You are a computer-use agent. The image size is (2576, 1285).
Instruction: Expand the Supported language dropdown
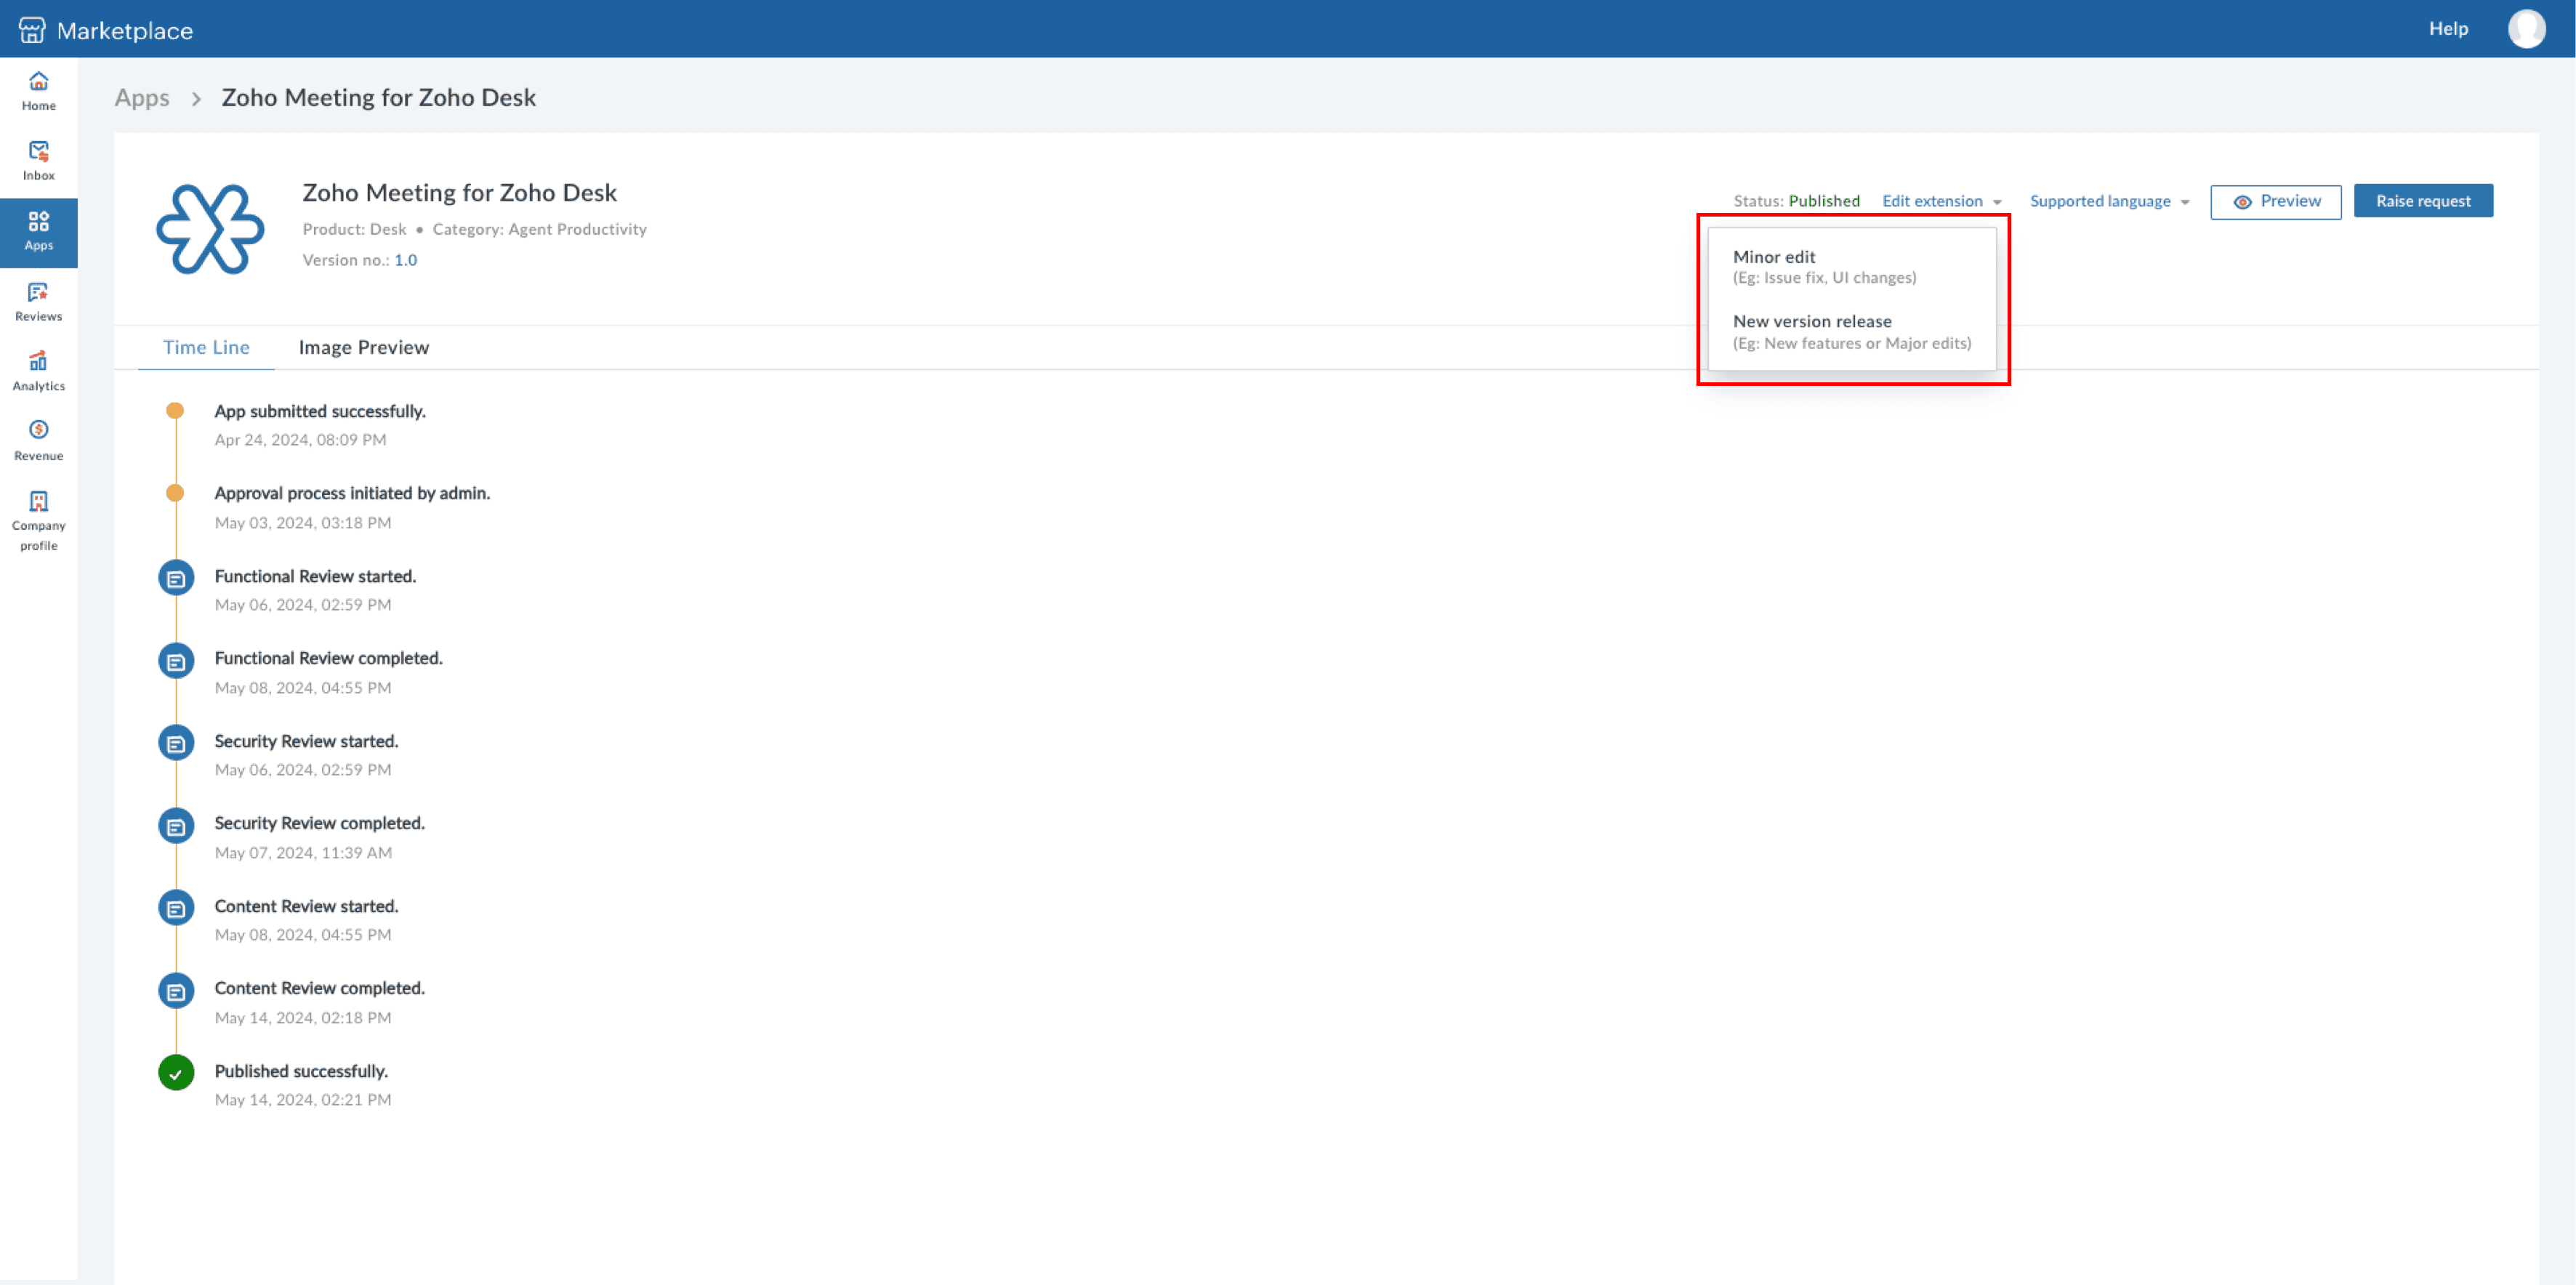tap(2109, 201)
